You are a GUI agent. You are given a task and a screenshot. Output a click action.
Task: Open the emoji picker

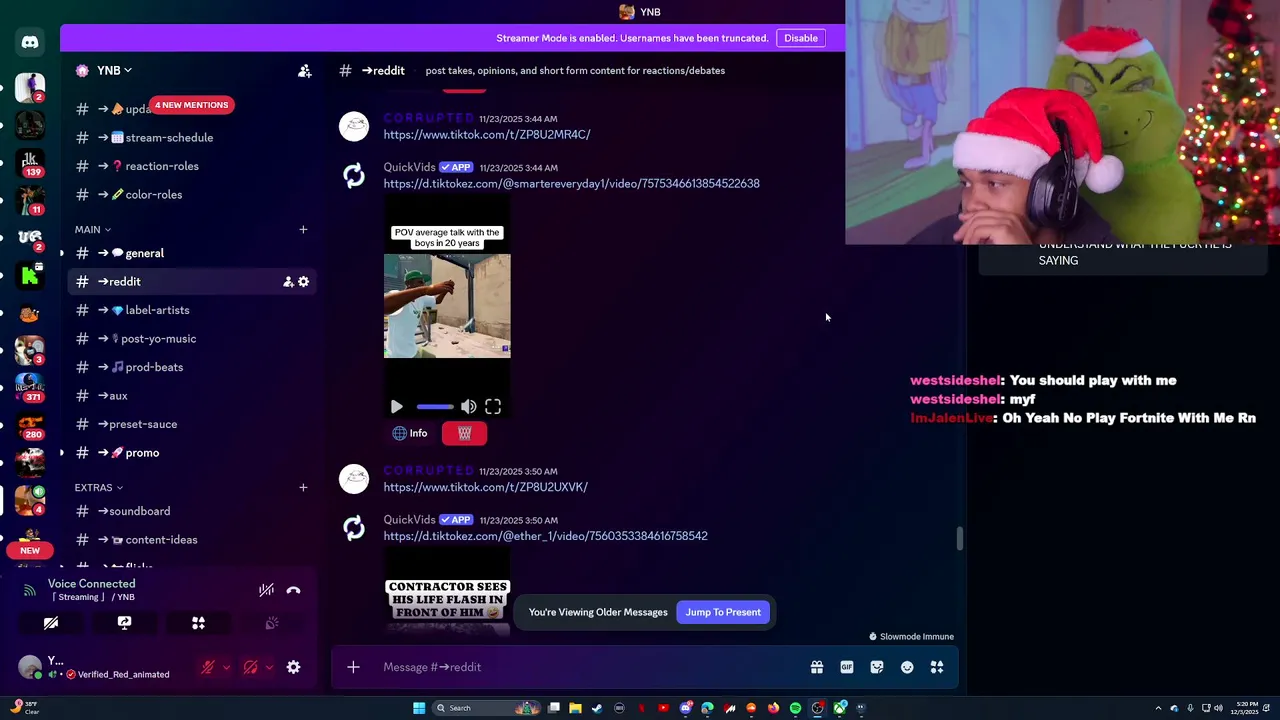[907, 667]
